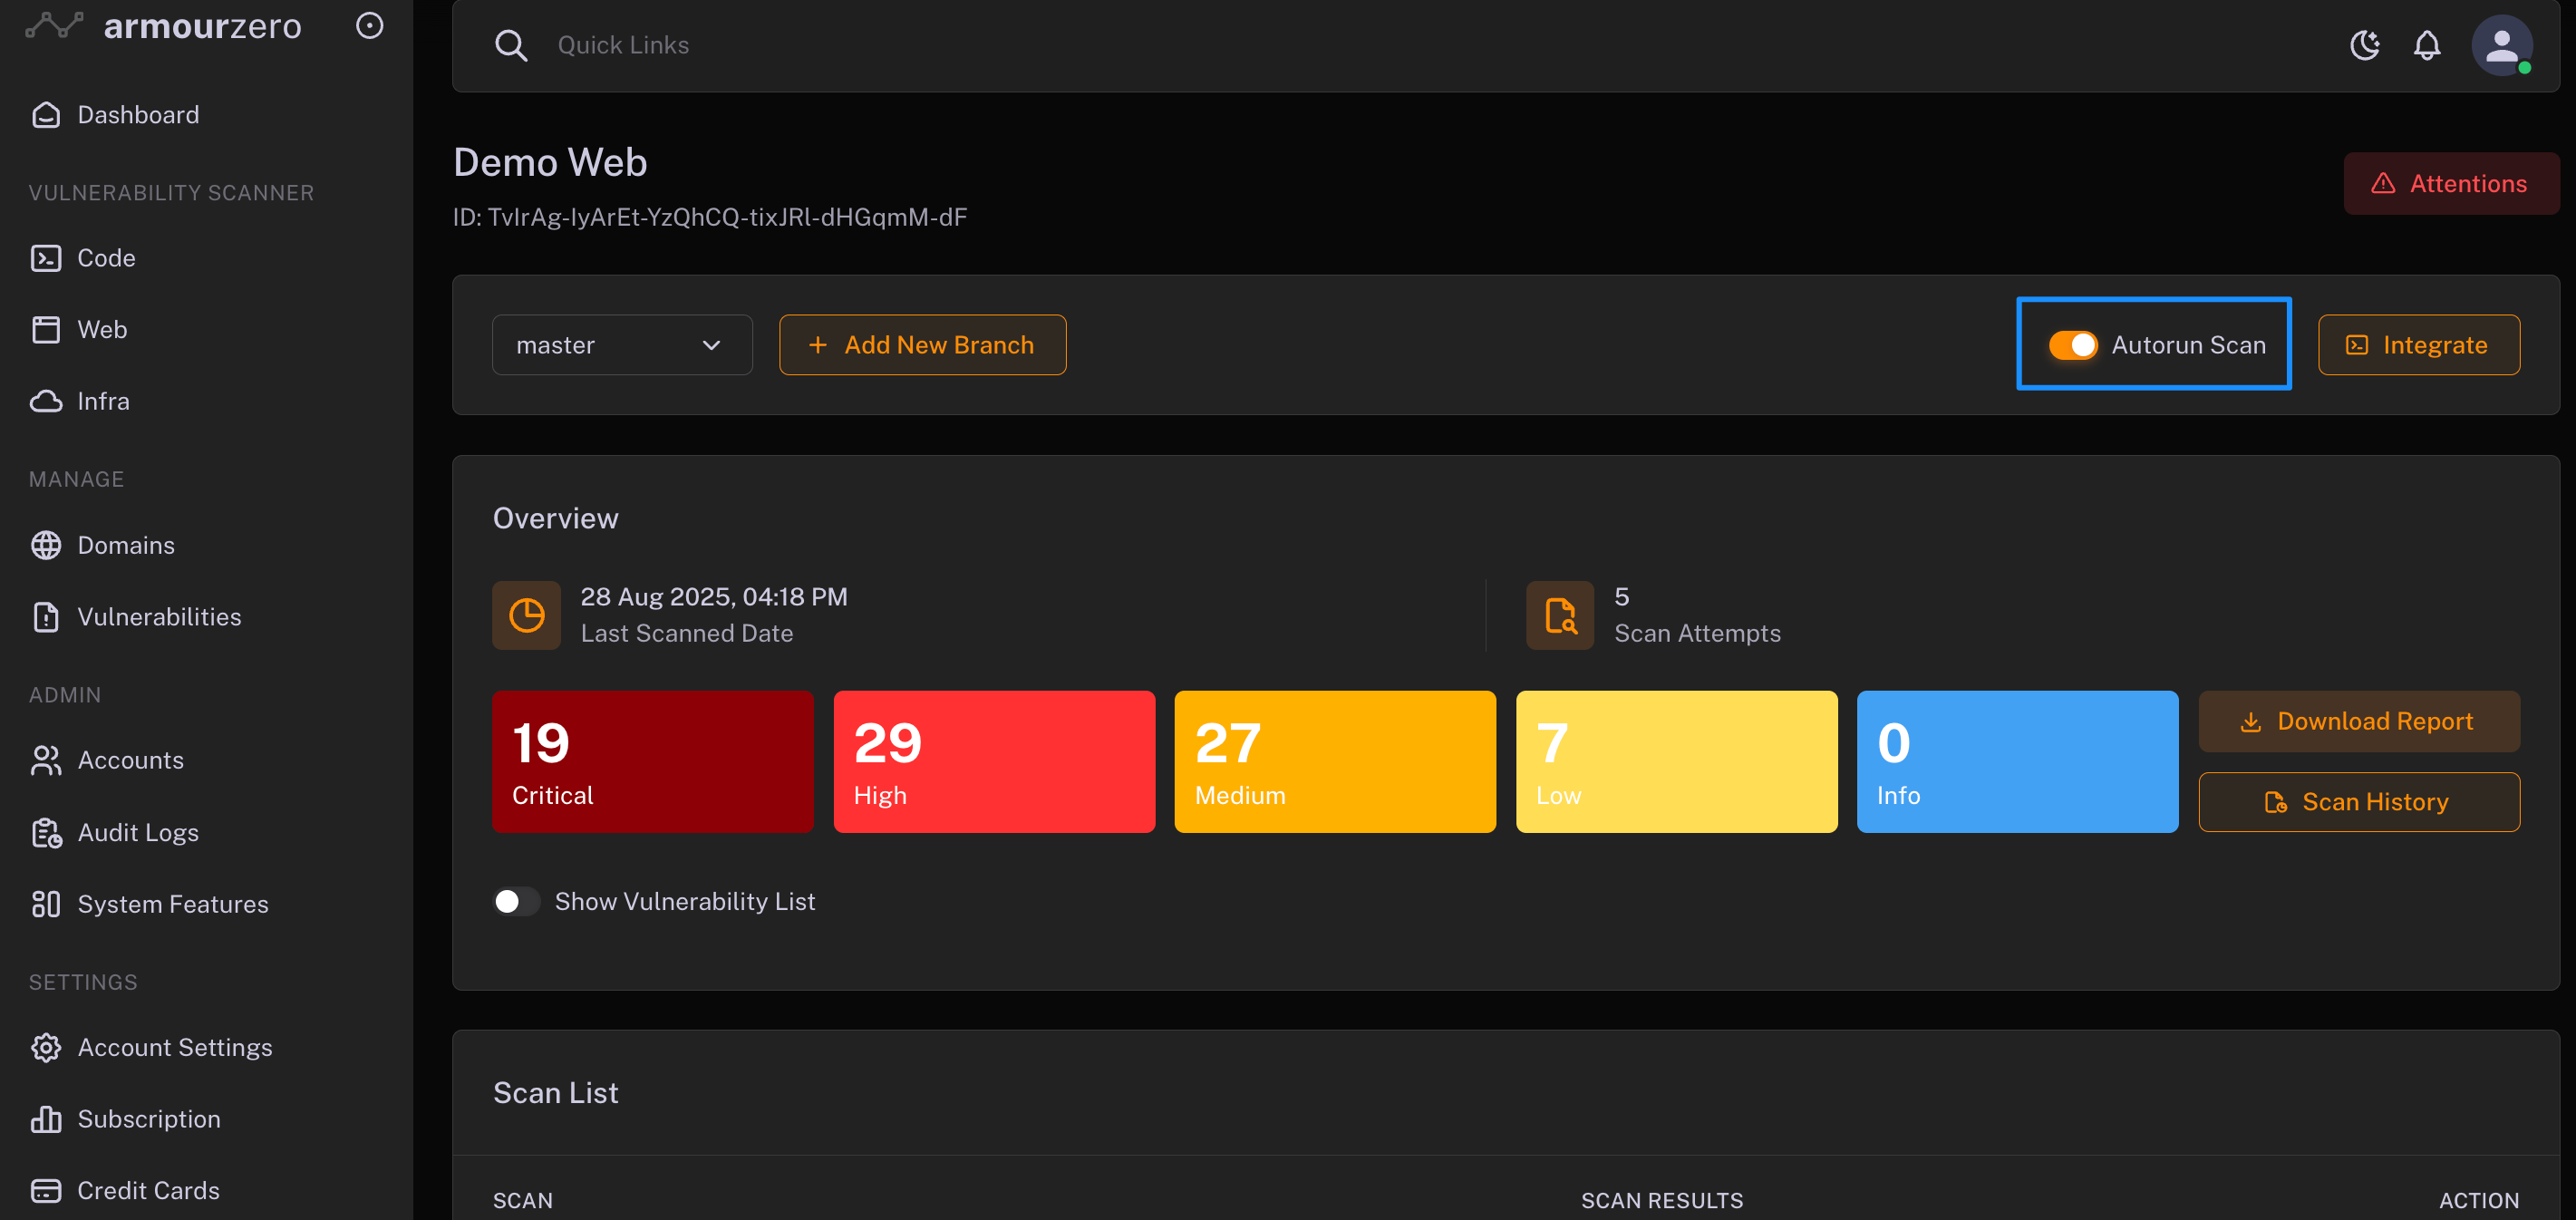Image resolution: width=2576 pixels, height=1220 pixels.
Task: Click the search magnifier icon
Action: point(511,45)
